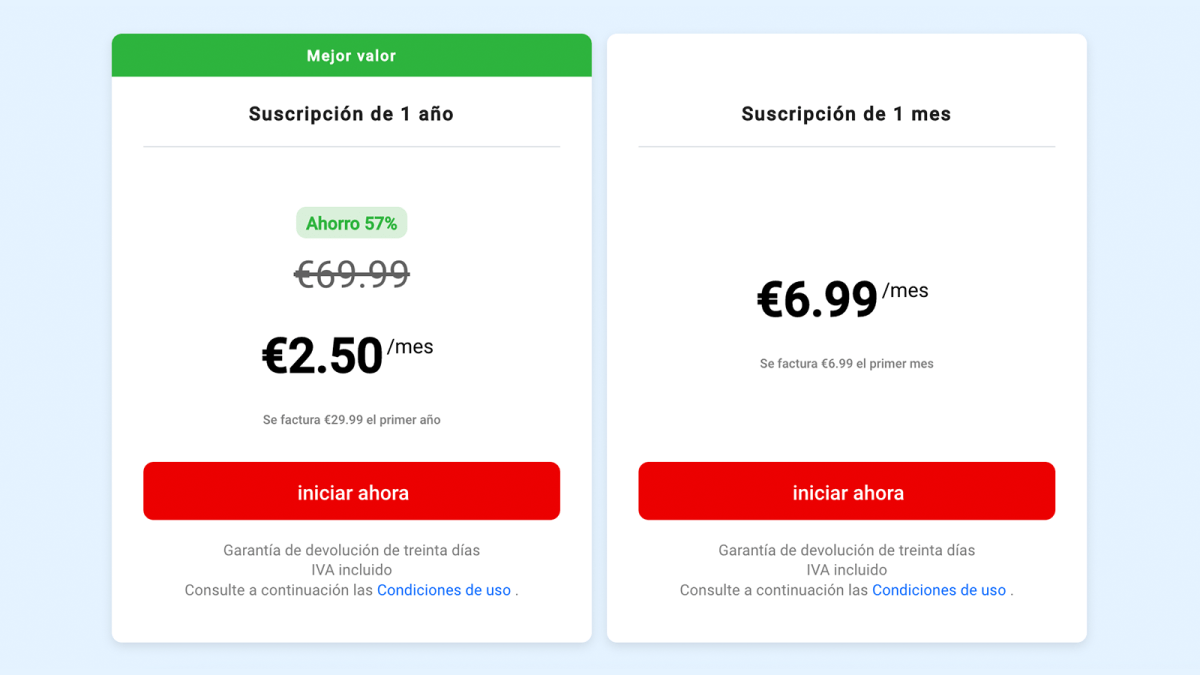
Task: Click the "/mes" label beside €6.99
Action: [x=905, y=291]
